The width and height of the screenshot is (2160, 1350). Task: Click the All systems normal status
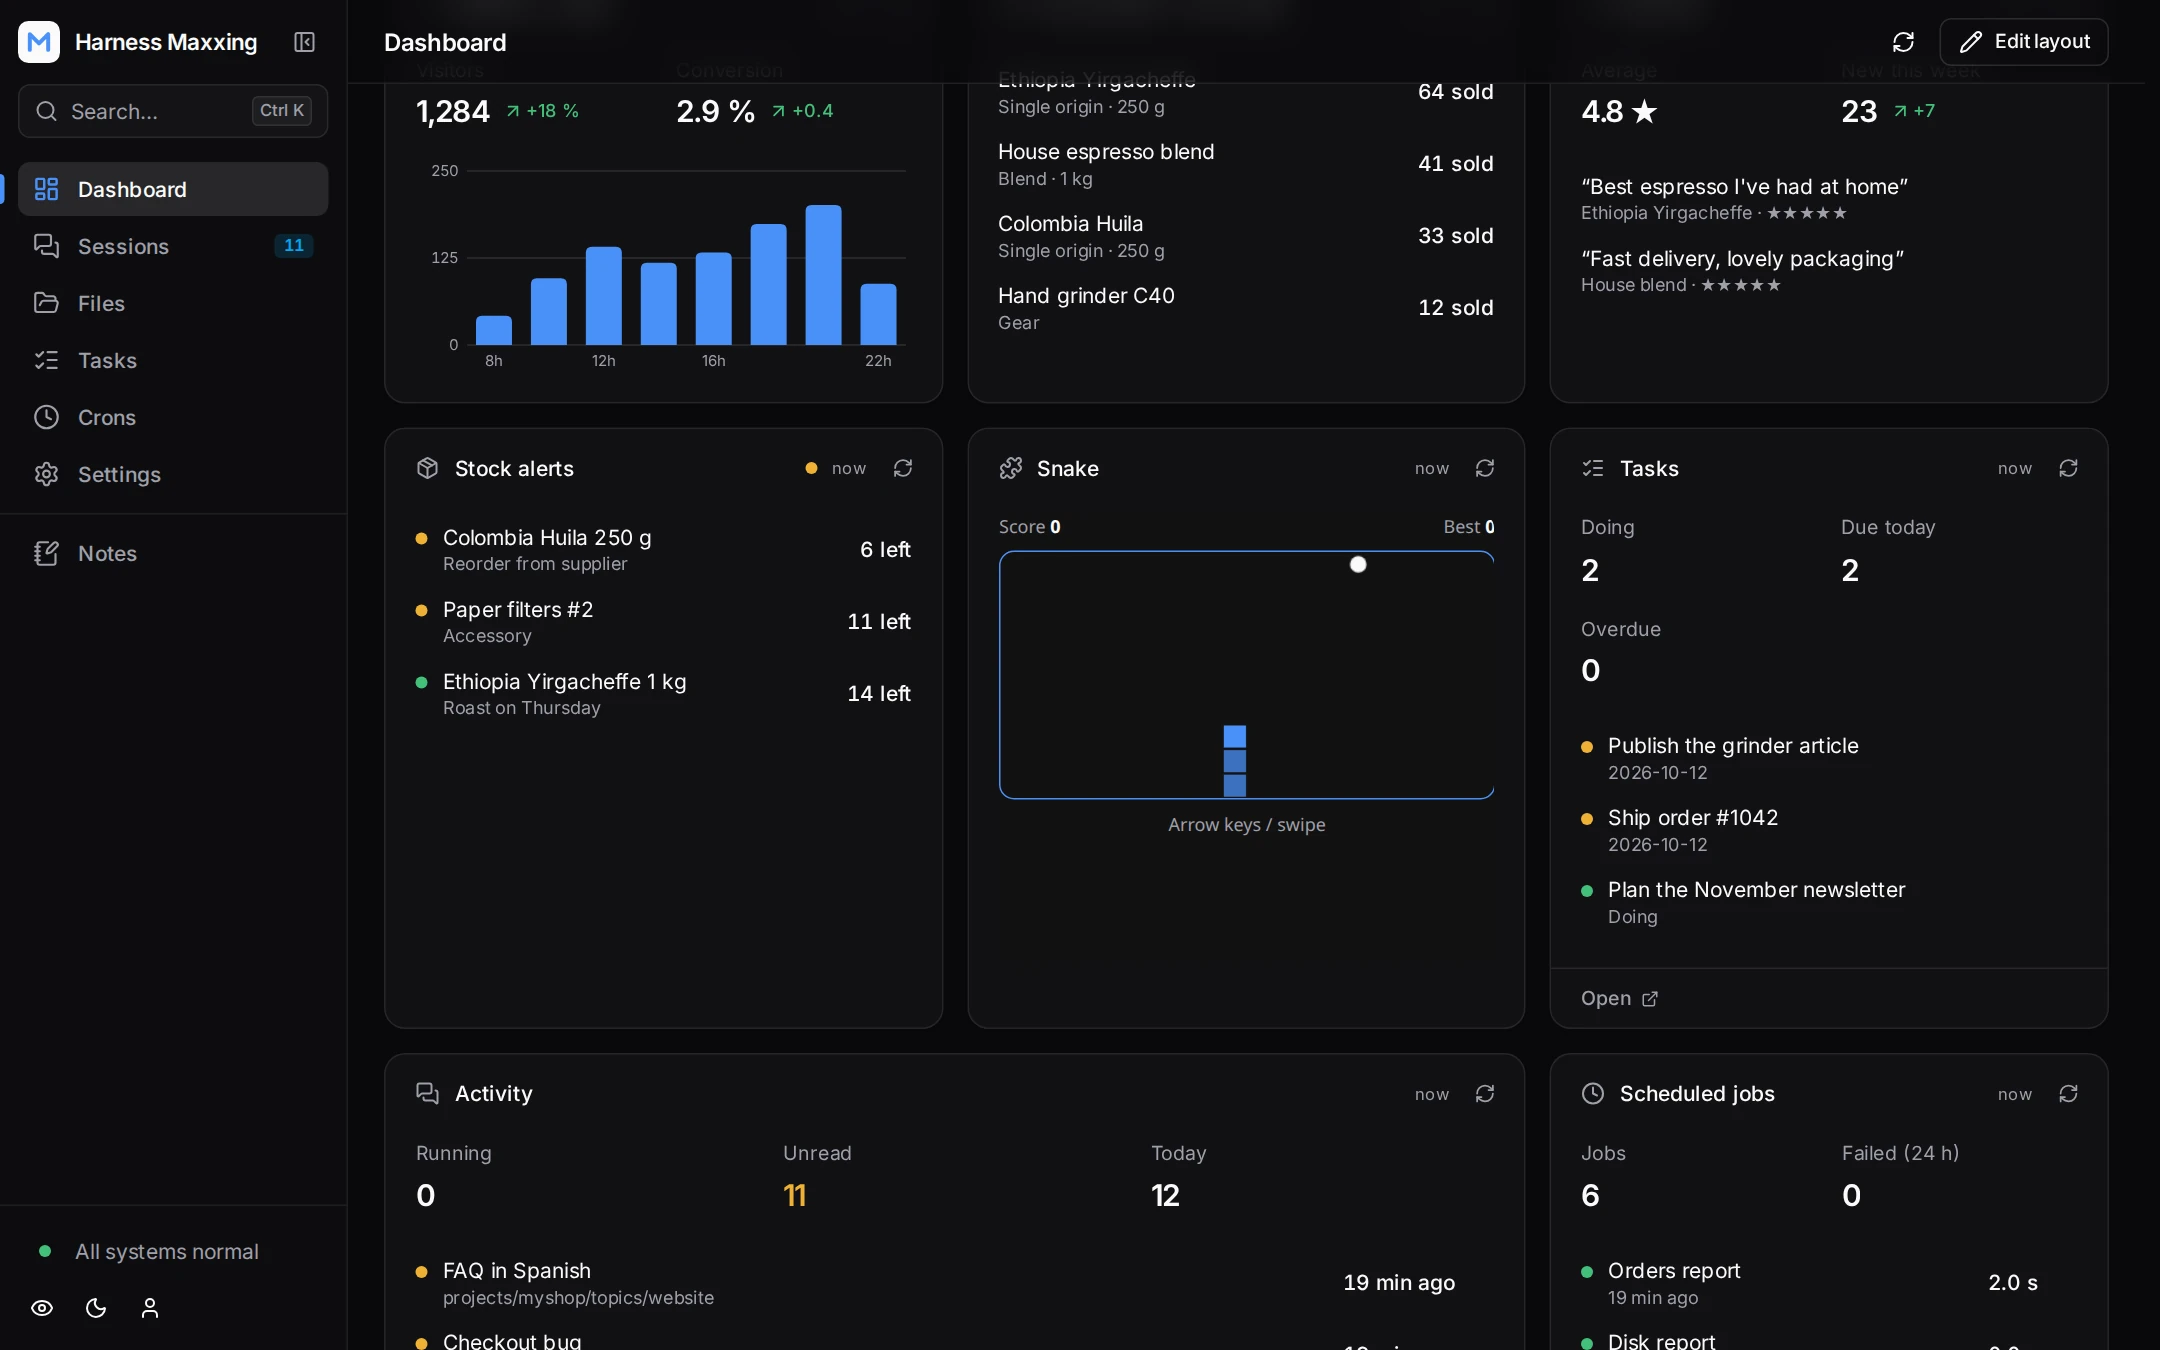[x=148, y=1251]
